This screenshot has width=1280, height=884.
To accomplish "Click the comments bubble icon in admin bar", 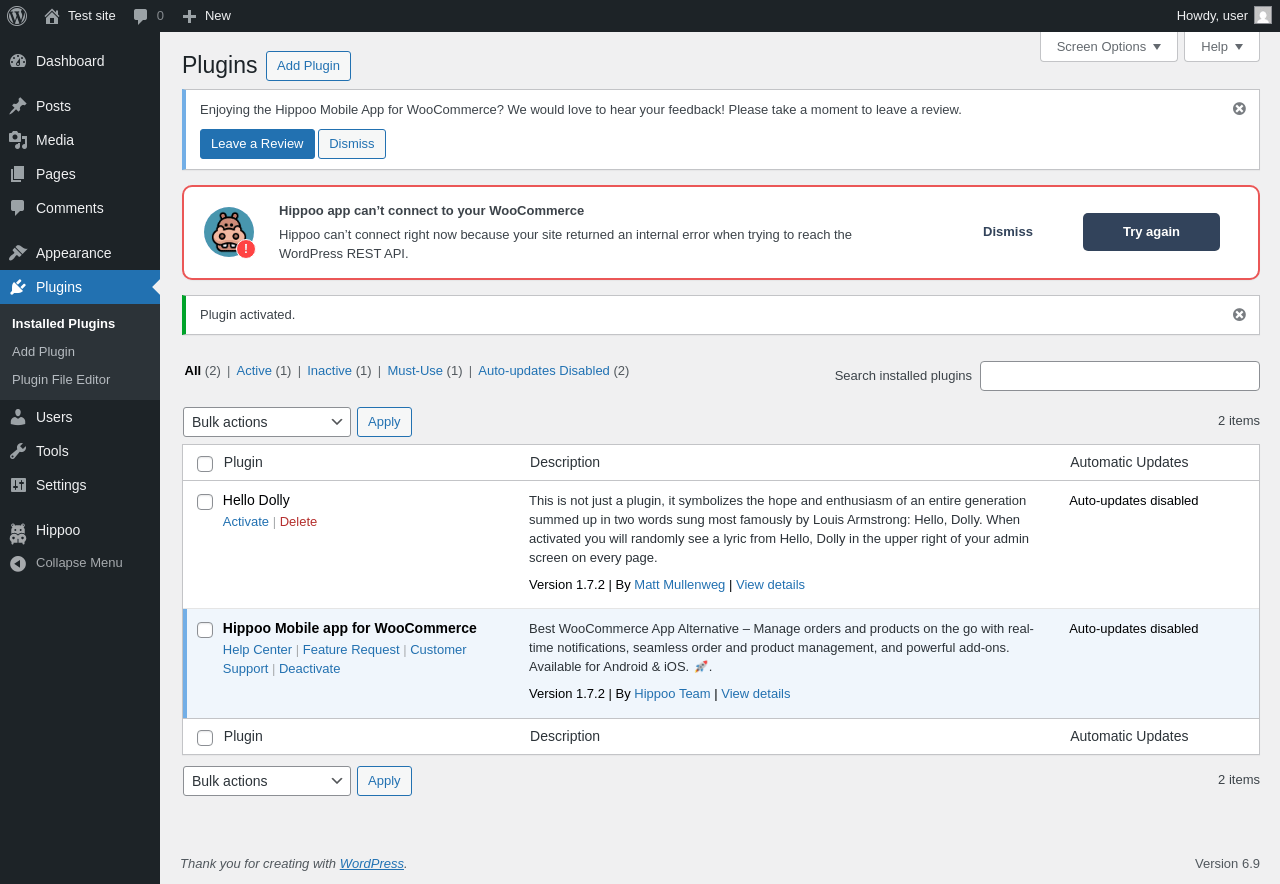I will point(141,16).
